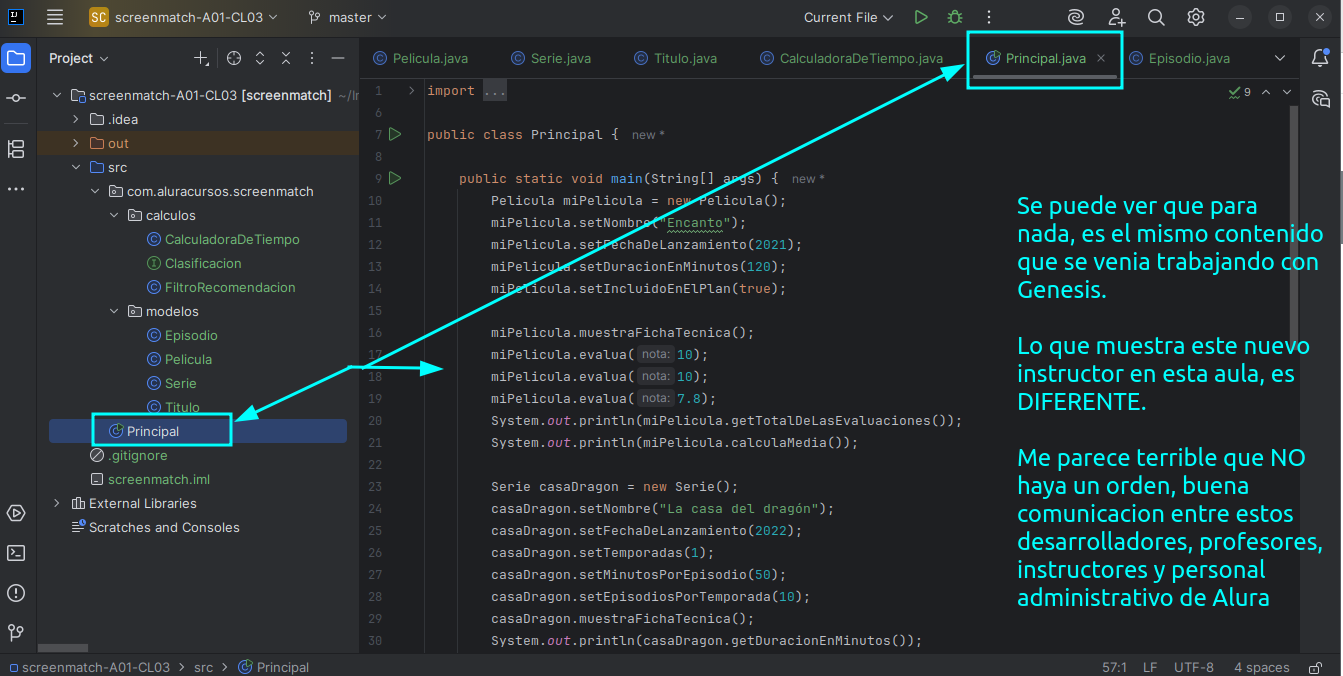Open the More Actions vertical dots menu
Image resolution: width=1343 pixels, height=676 pixels.
click(989, 17)
